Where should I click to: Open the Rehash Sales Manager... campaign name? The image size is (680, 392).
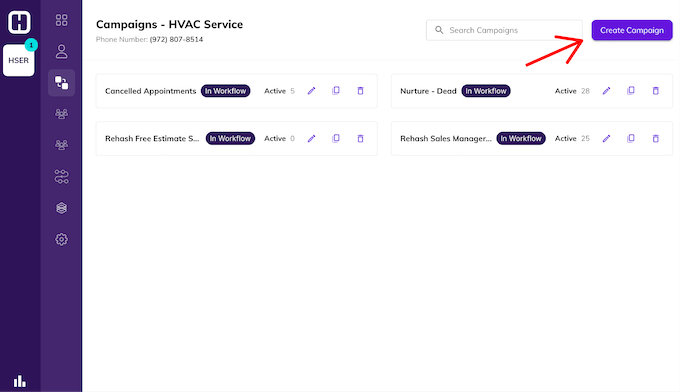pyautogui.click(x=445, y=139)
